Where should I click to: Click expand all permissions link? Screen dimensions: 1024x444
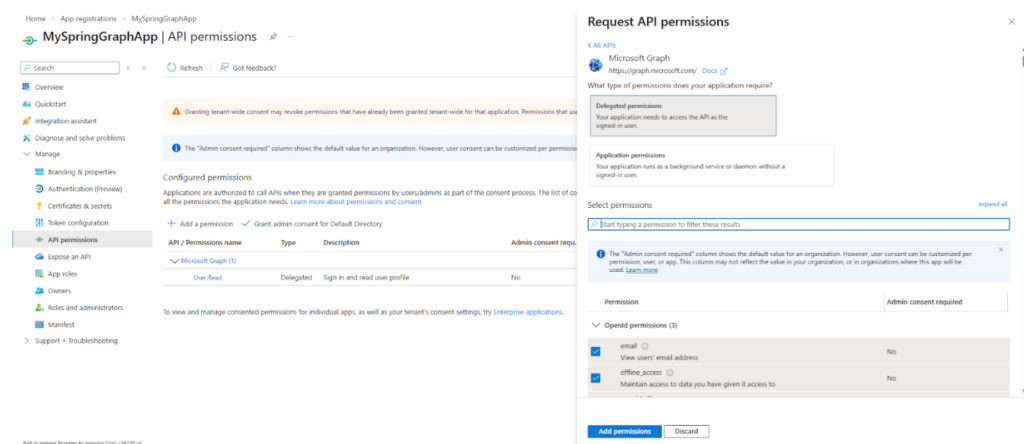pos(993,204)
